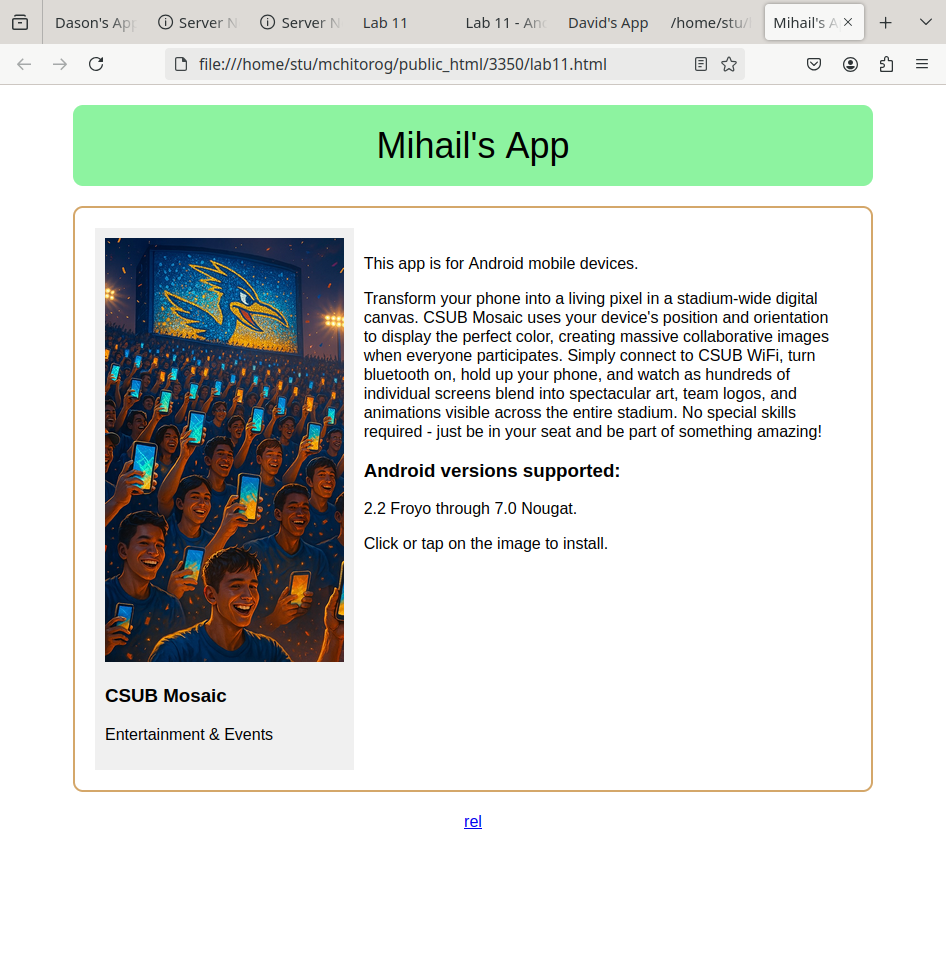Switch to the Dason's App tab
946x967 pixels.
[x=96, y=23]
